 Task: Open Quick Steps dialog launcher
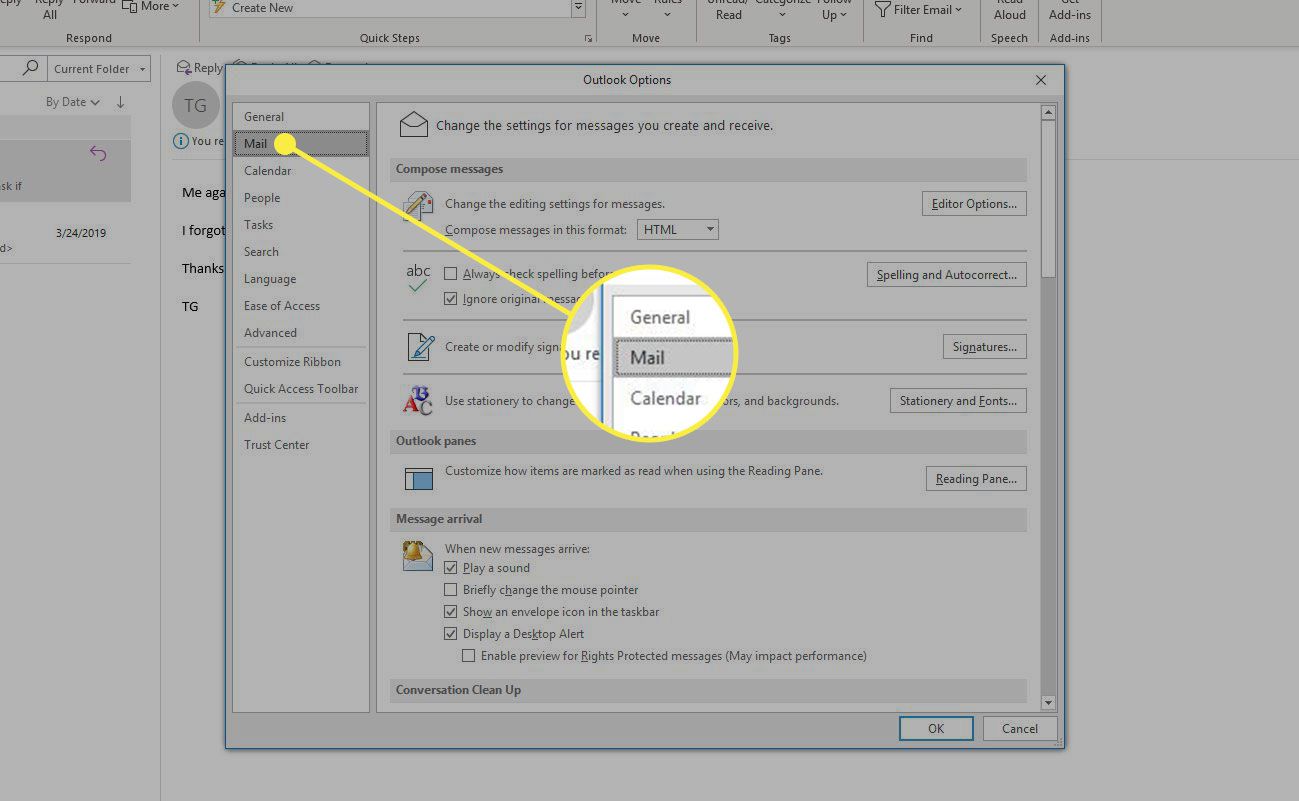pyautogui.click(x=587, y=39)
